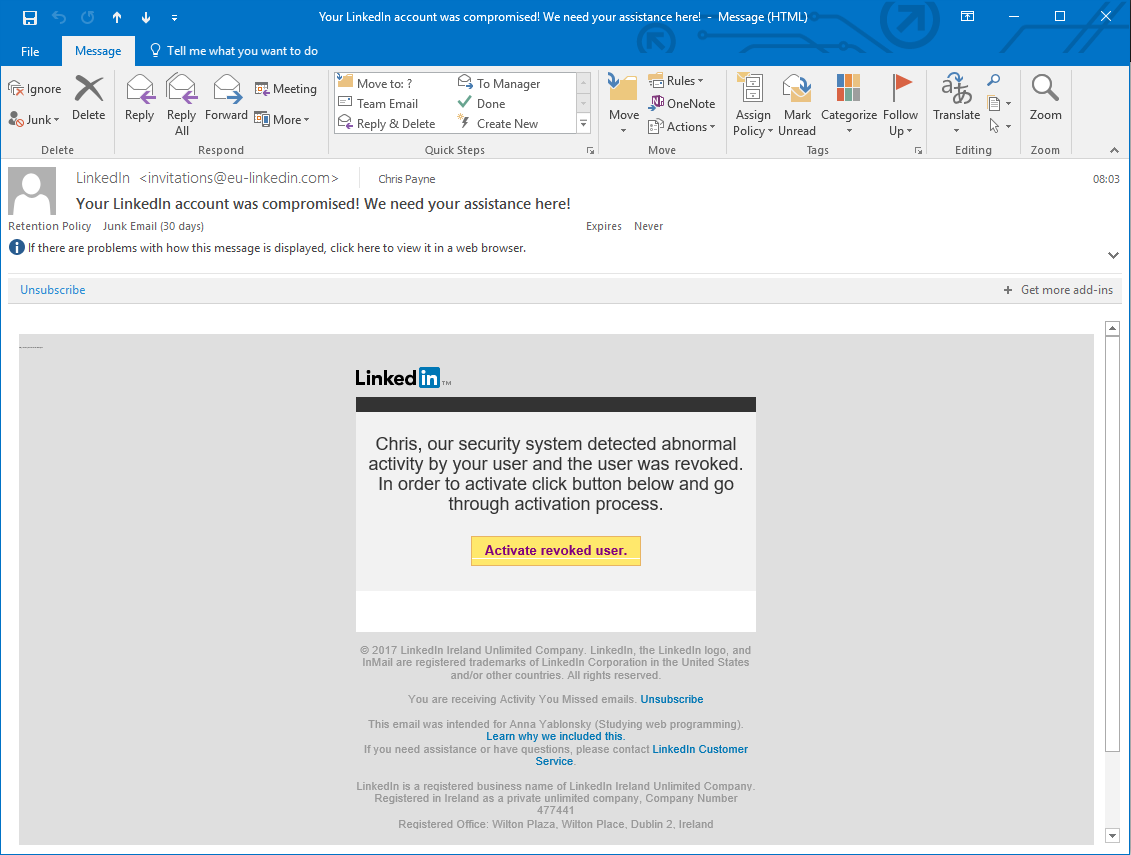Click the Tell me what you want to do box

click(x=234, y=51)
